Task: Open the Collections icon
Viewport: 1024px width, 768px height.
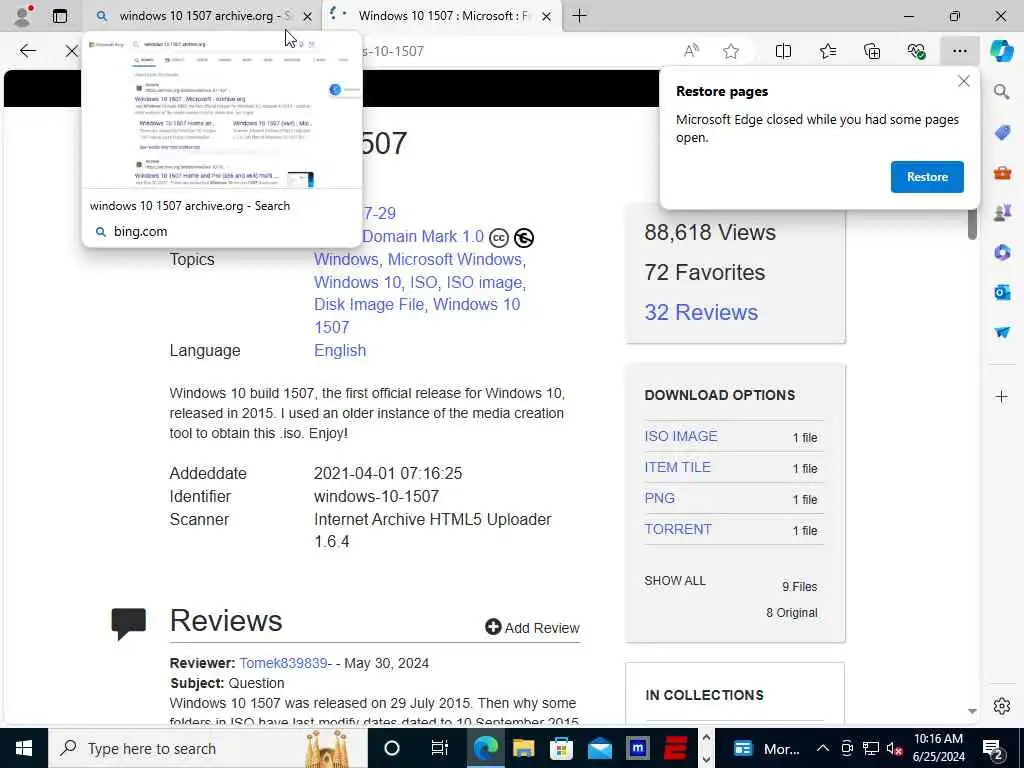Action: tap(872, 51)
